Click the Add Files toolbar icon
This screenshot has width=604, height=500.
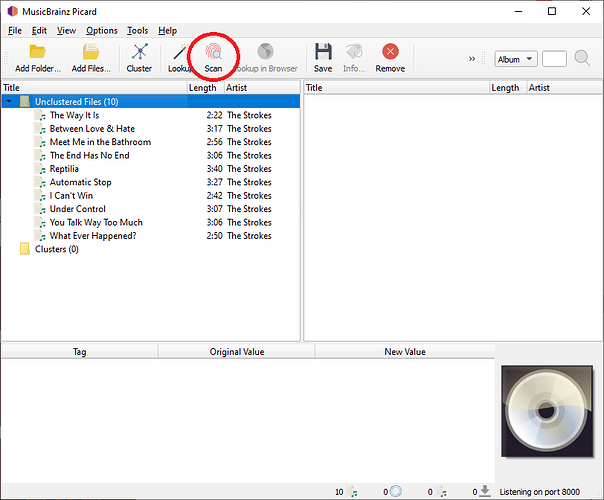click(91, 52)
